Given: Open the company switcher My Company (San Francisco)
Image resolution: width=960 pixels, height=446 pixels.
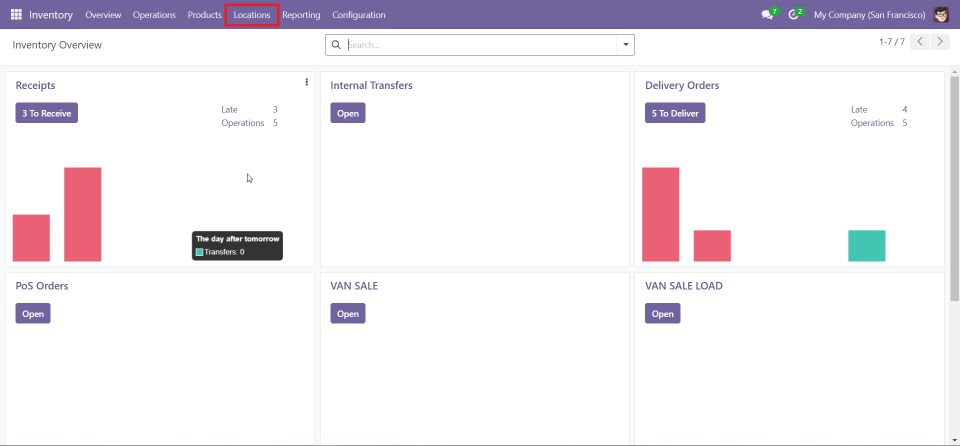Looking at the screenshot, I should pos(869,15).
